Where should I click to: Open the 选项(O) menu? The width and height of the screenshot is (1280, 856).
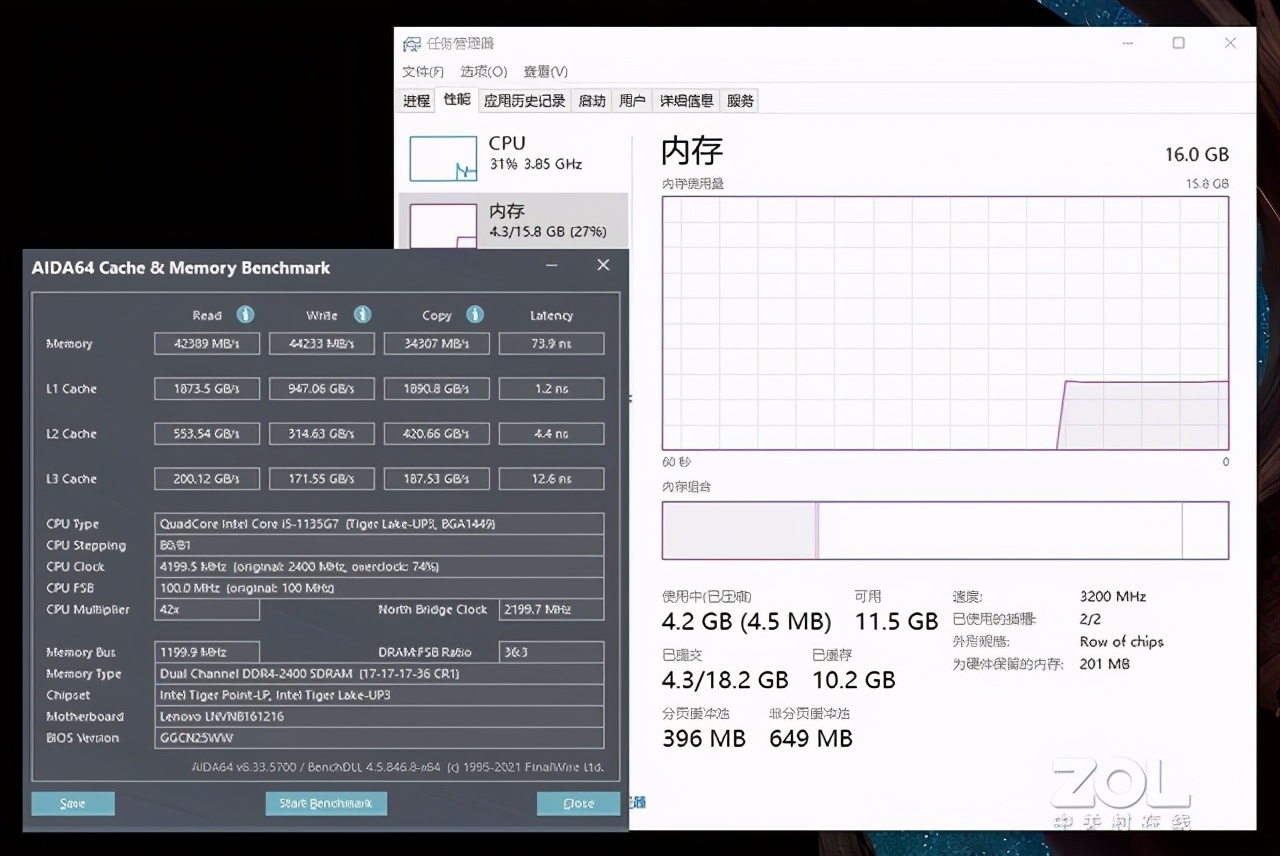tap(484, 72)
